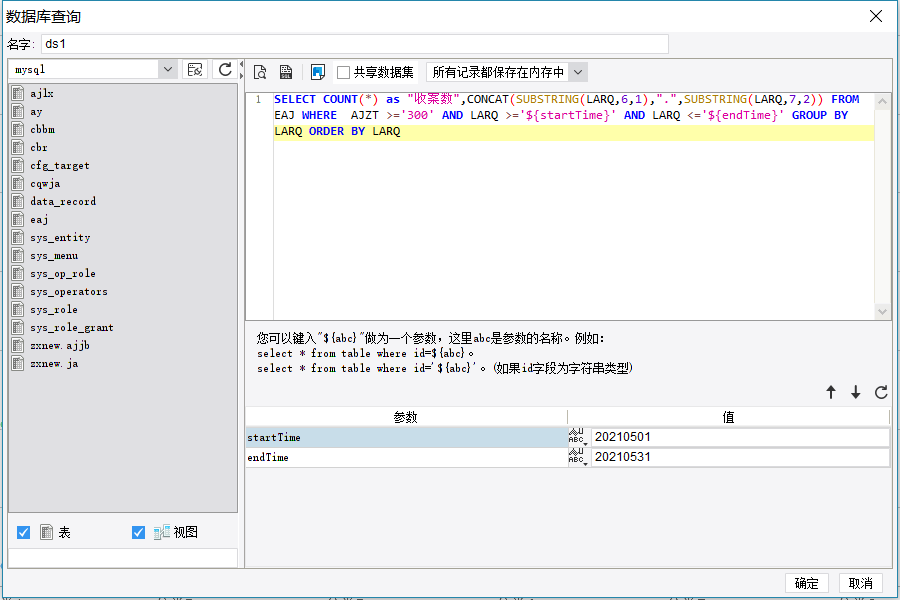Image resolution: width=900 pixels, height=600 pixels.
Task: Click the table search icon beside mysql dropdown
Action: coord(196,69)
